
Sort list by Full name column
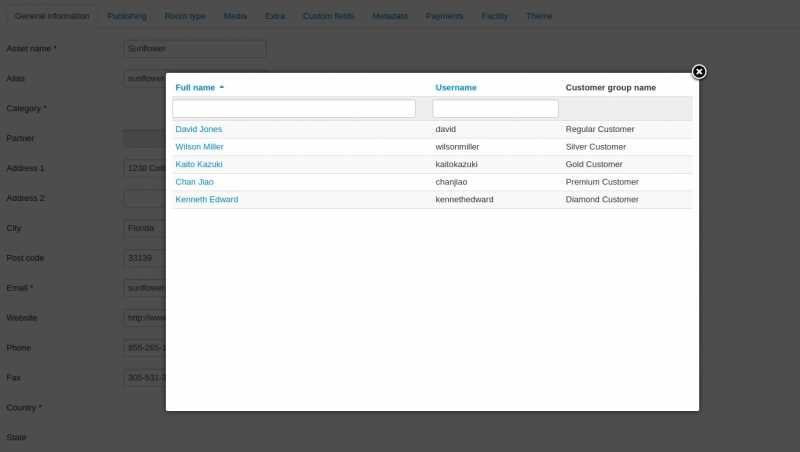(195, 88)
